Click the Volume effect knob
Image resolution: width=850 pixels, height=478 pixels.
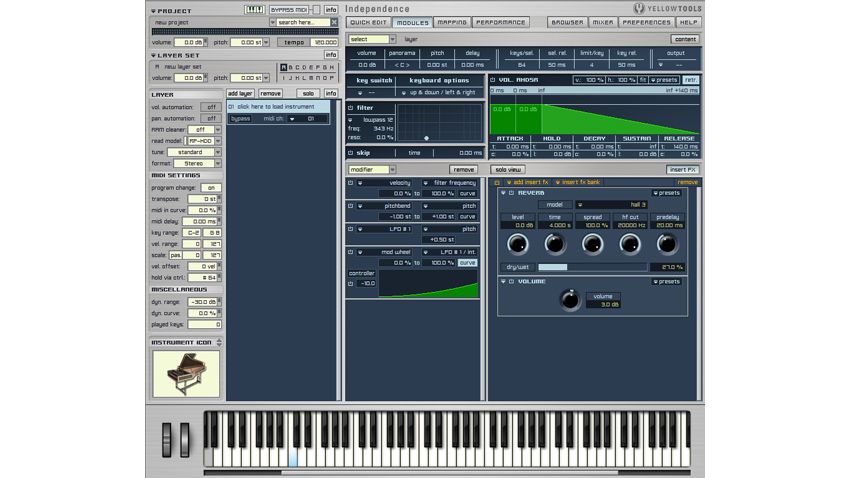(x=570, y=299)
